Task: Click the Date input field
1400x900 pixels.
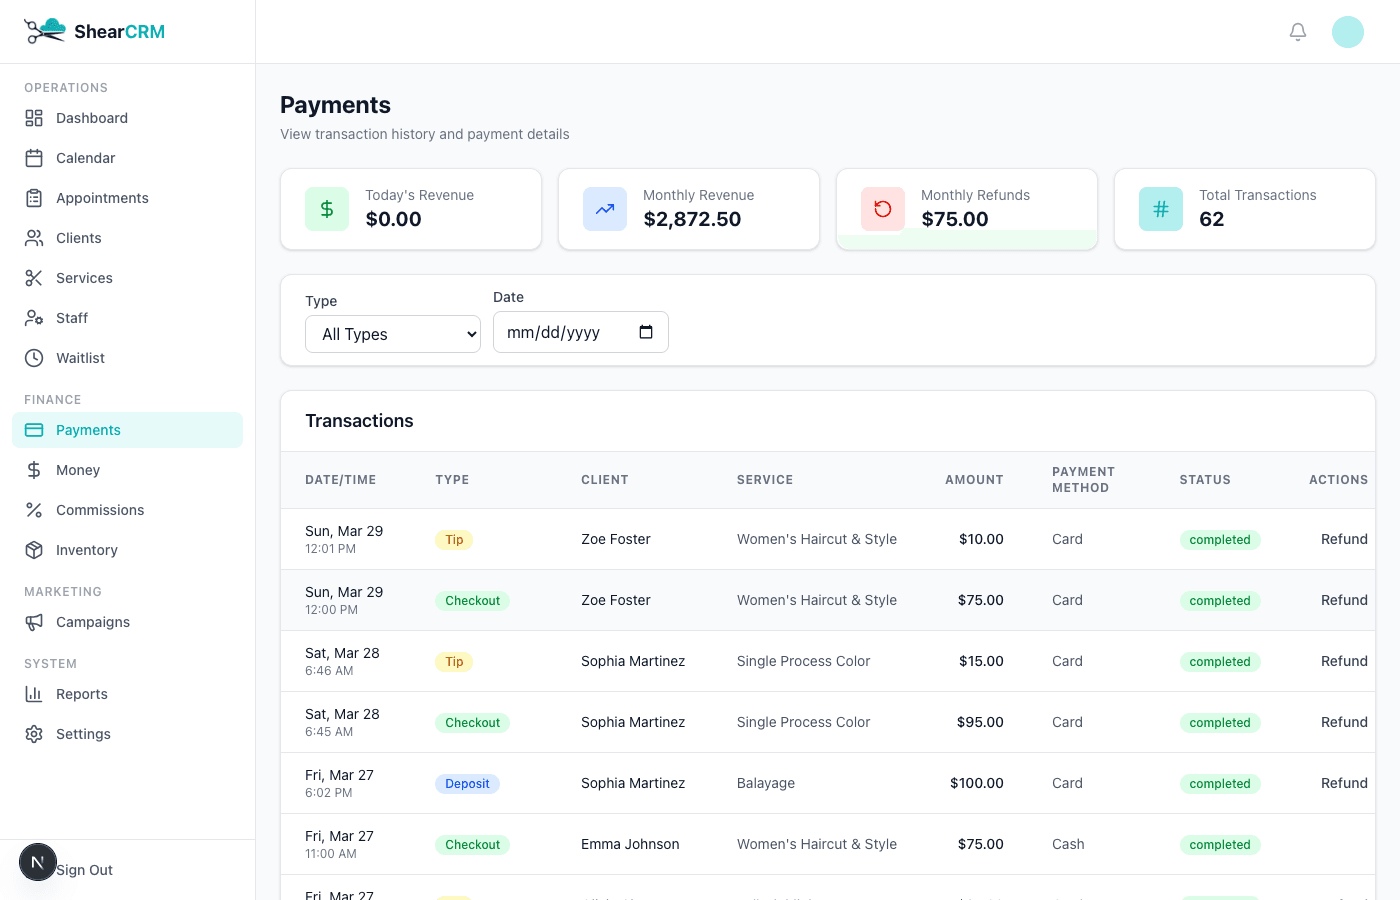Action: (580, 332)
